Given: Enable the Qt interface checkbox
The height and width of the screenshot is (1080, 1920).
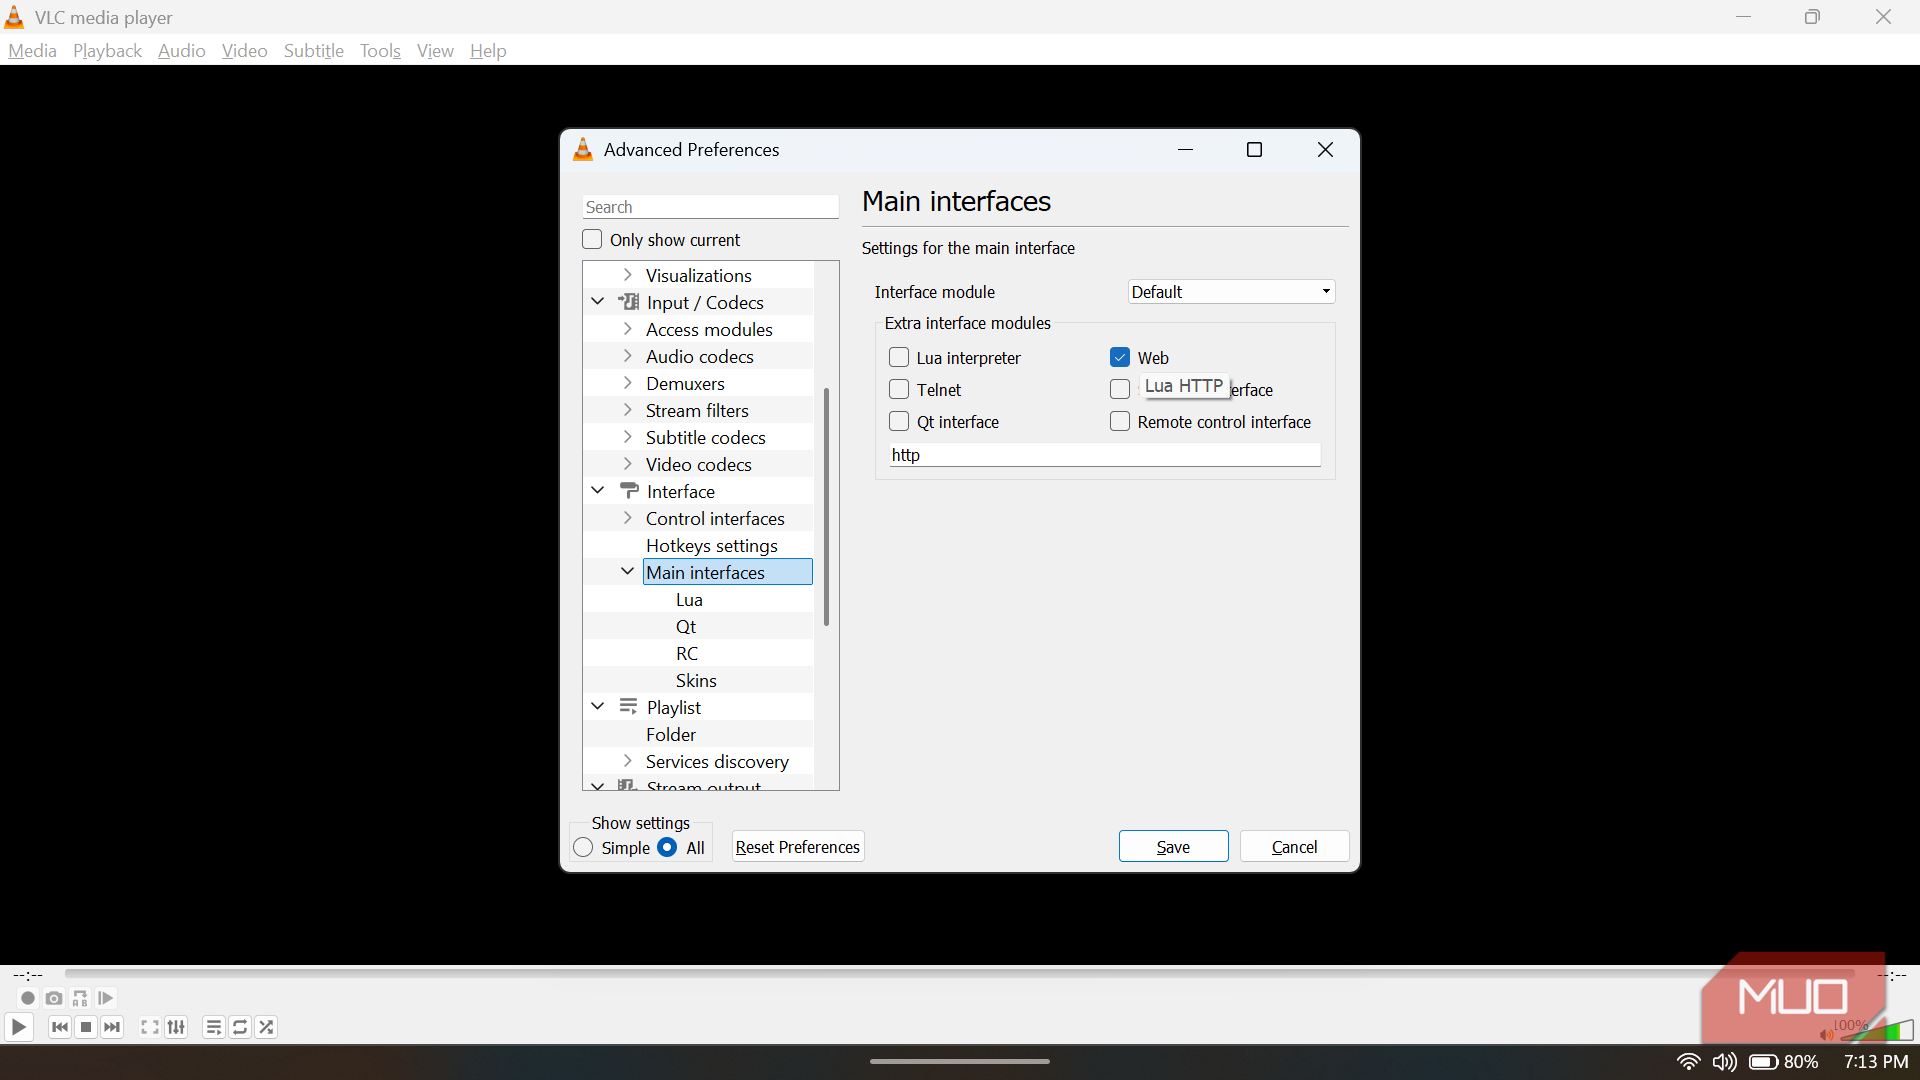Looking at the screenshot, I should click(899, 422).
